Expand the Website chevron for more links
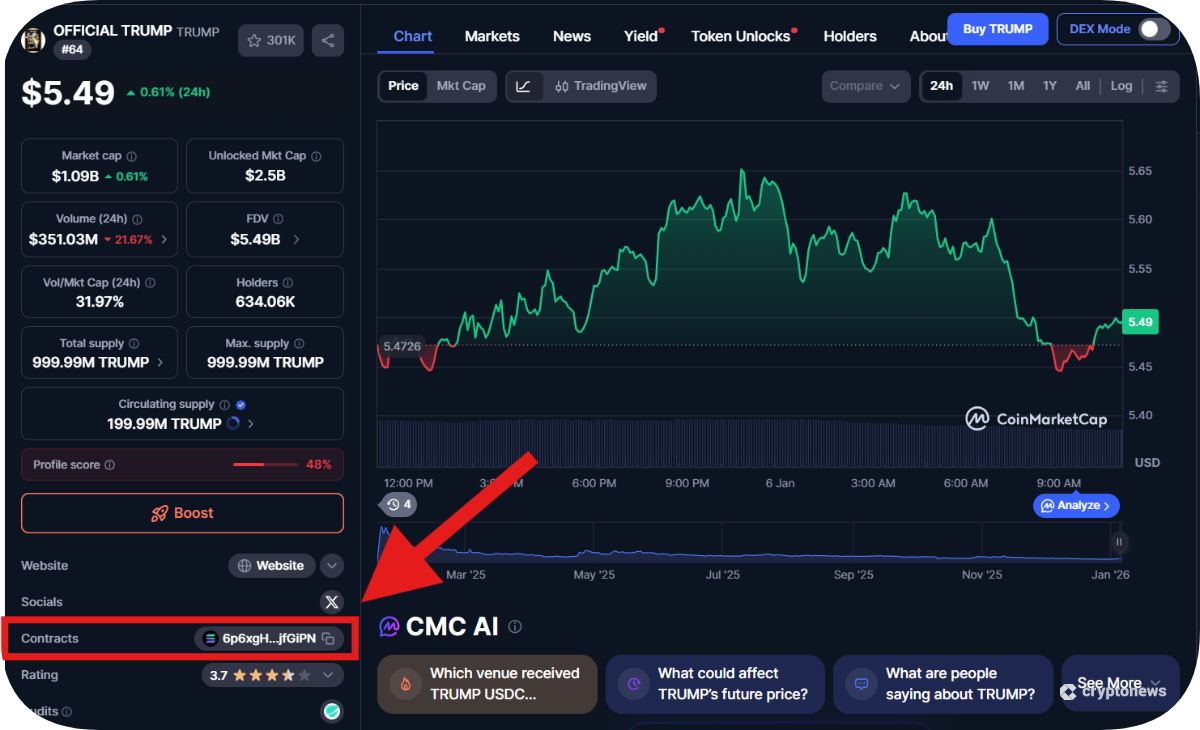Viewport: 1200px width, 730px height. [x=331, y=565]
